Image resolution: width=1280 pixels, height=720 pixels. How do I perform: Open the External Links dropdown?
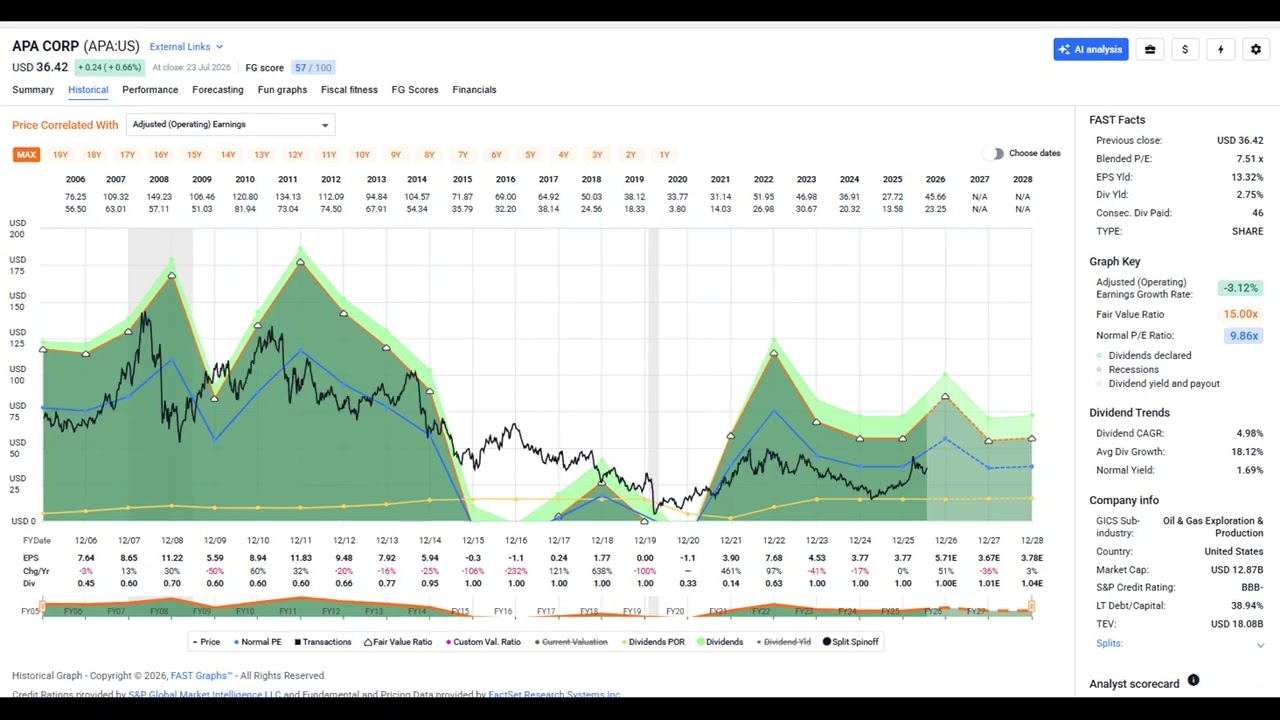[x=186, y=46]
